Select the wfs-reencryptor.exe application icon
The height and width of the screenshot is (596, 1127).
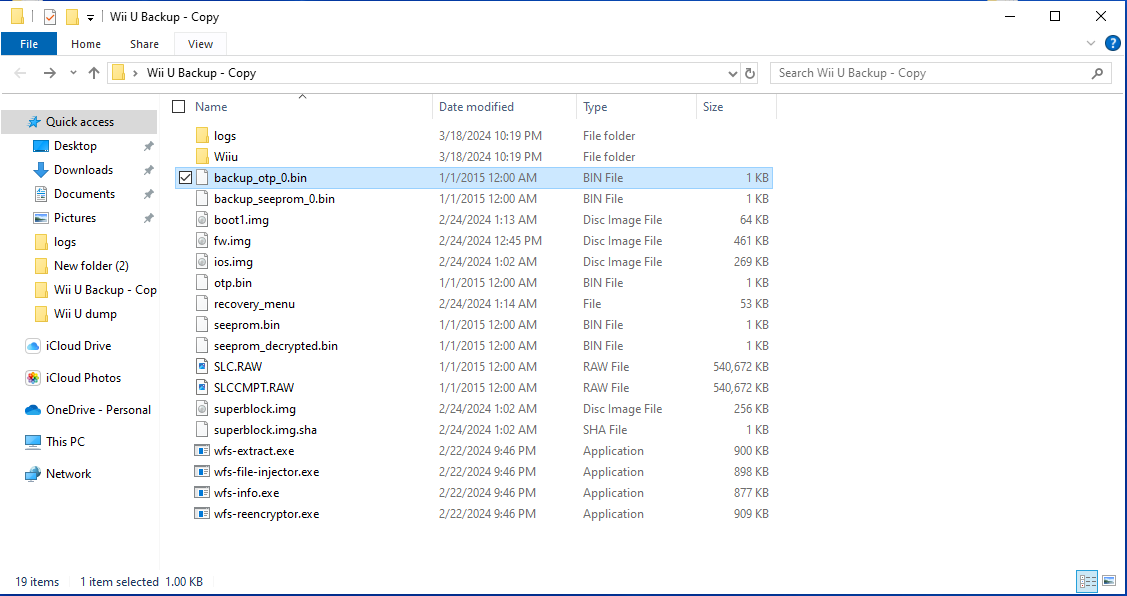point(202,513)
